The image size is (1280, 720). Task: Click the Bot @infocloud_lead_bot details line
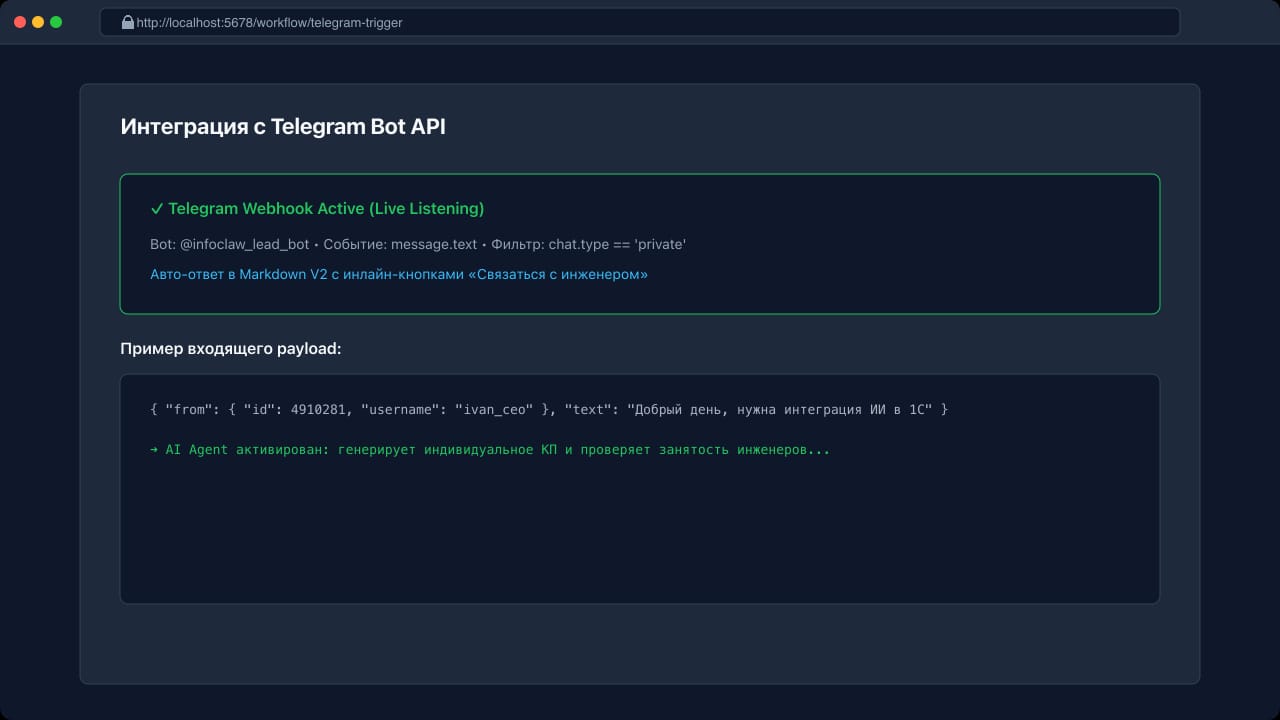(418, 245)
